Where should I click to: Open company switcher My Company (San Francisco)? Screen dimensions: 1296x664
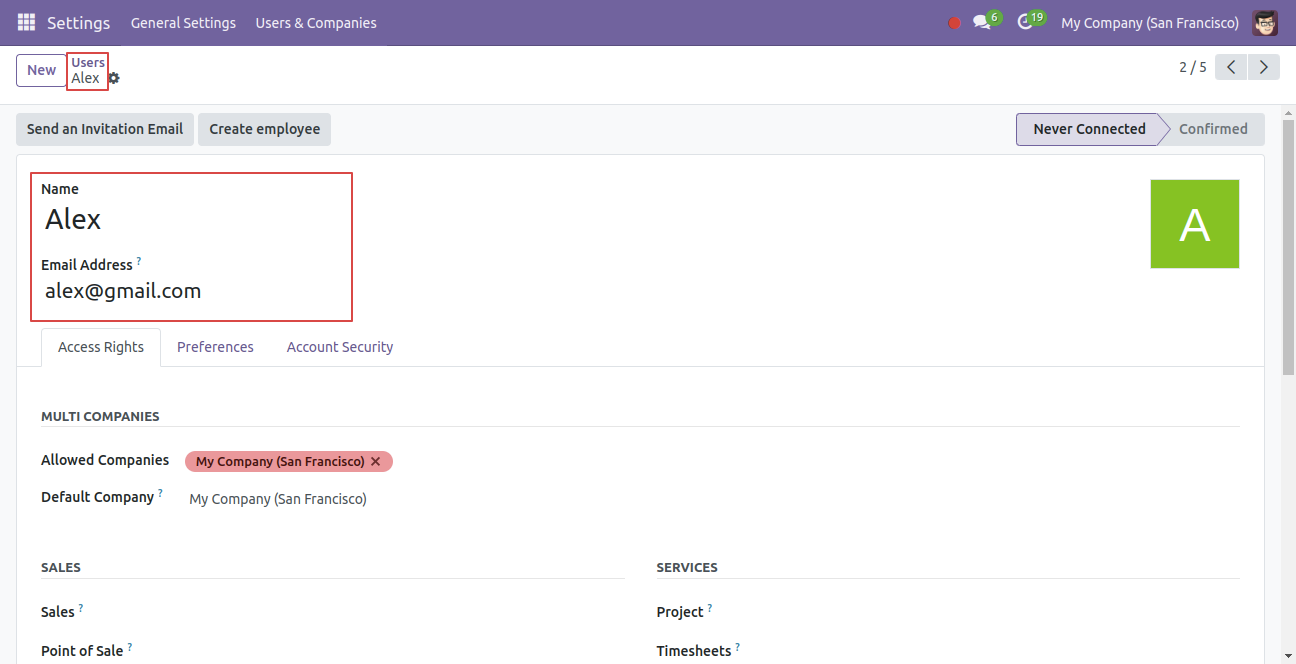point(1150,22)
